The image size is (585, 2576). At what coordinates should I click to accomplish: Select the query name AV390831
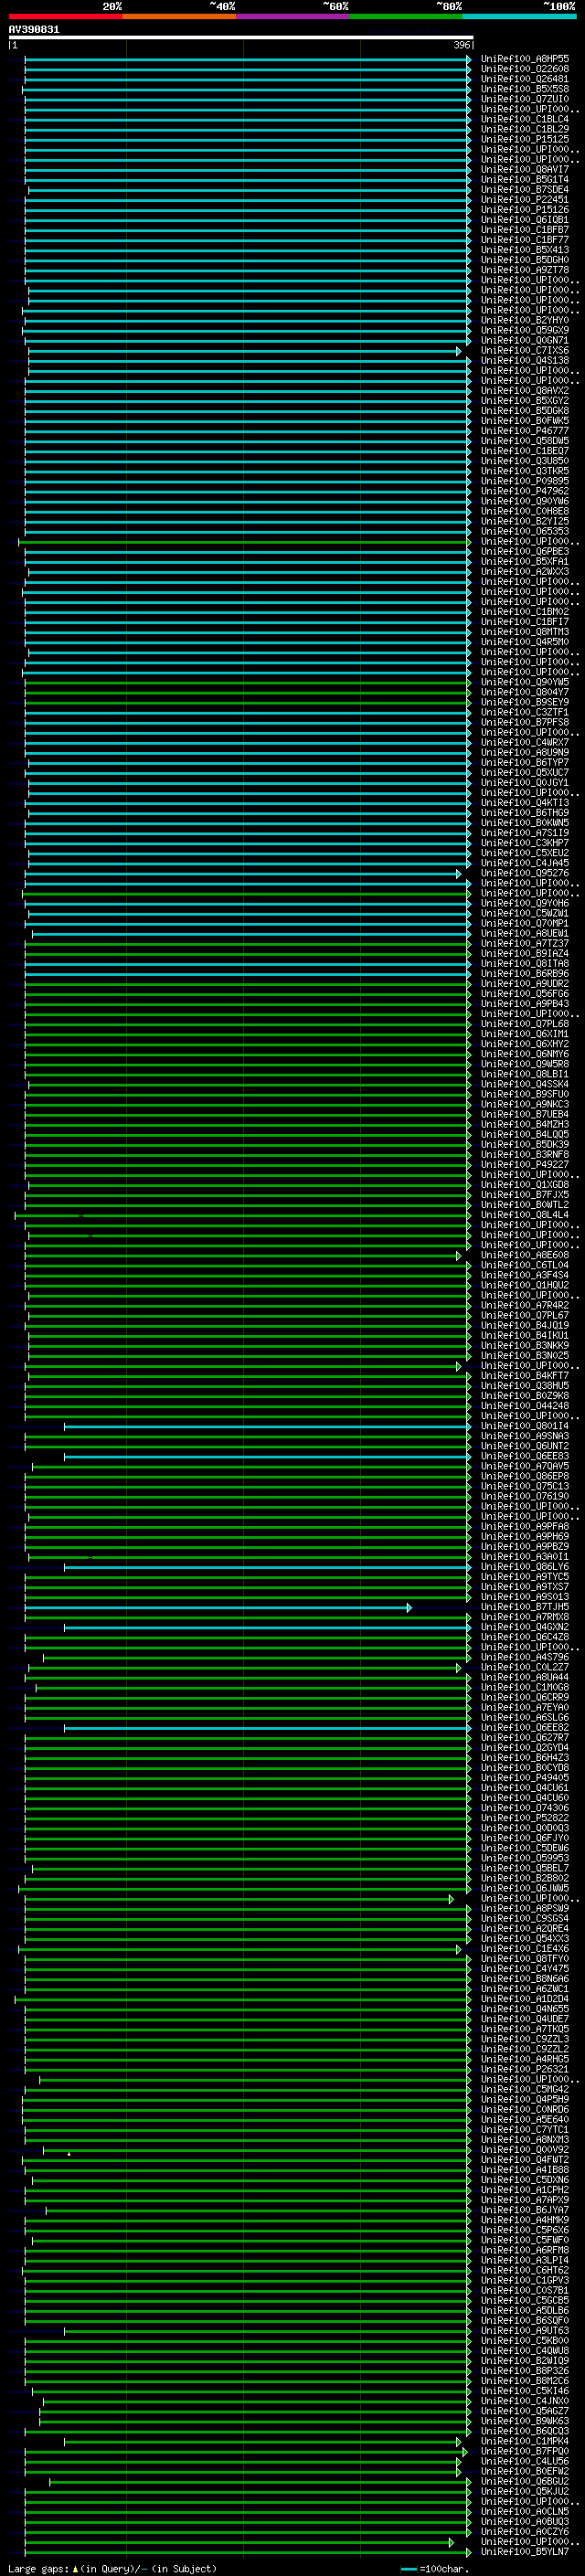point(34,29)
